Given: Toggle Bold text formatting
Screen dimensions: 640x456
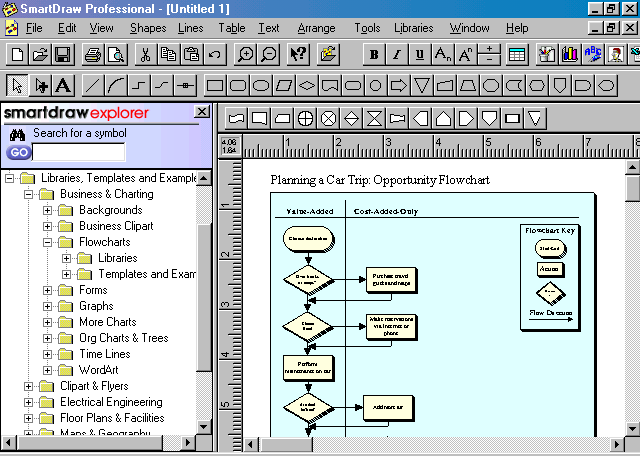Looking at the screenshot, I should [374, 55].
